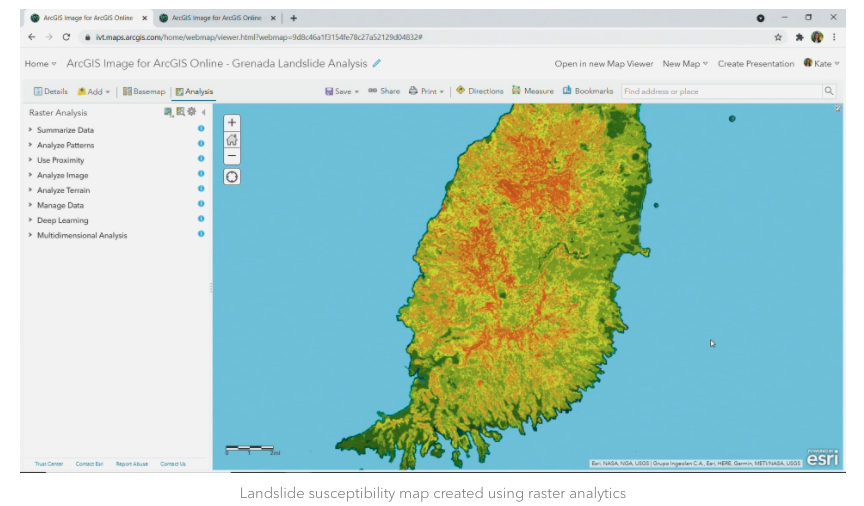Expand the Deep Learning group

(x=30, y=220)
